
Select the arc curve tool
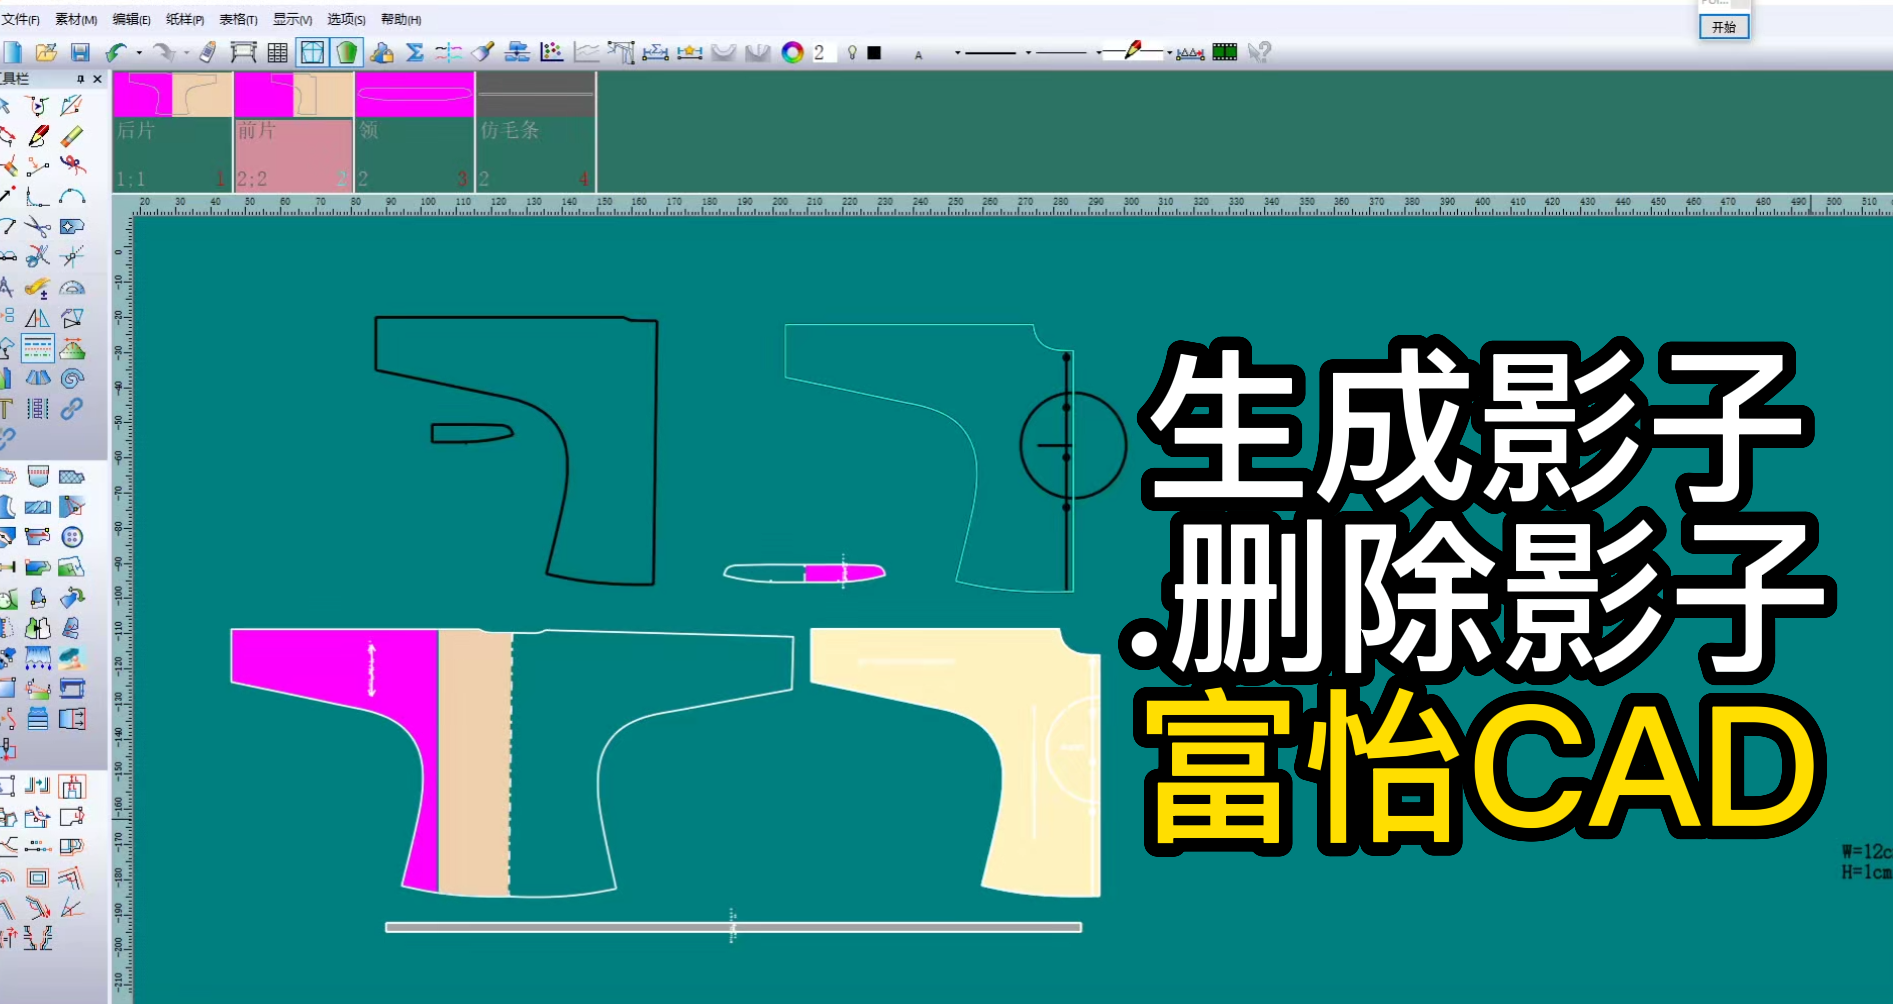point(72,196)
